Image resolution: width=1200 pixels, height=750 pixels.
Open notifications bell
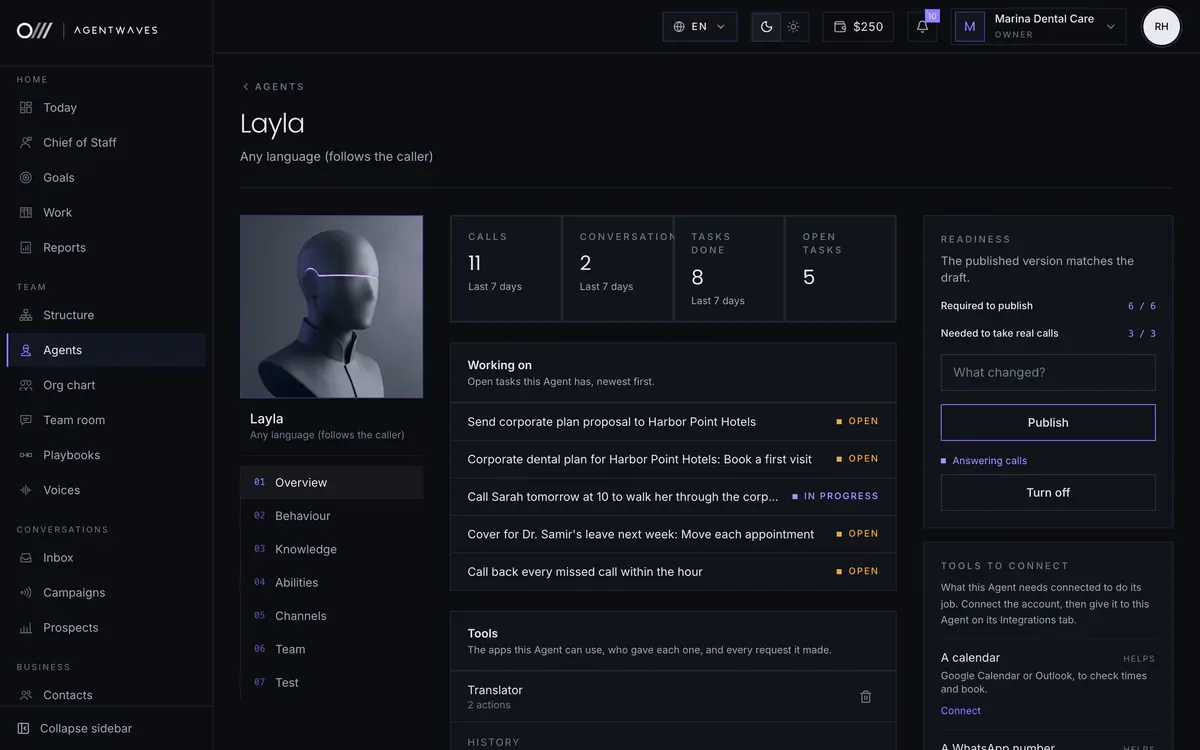click(x=923, y=27)
